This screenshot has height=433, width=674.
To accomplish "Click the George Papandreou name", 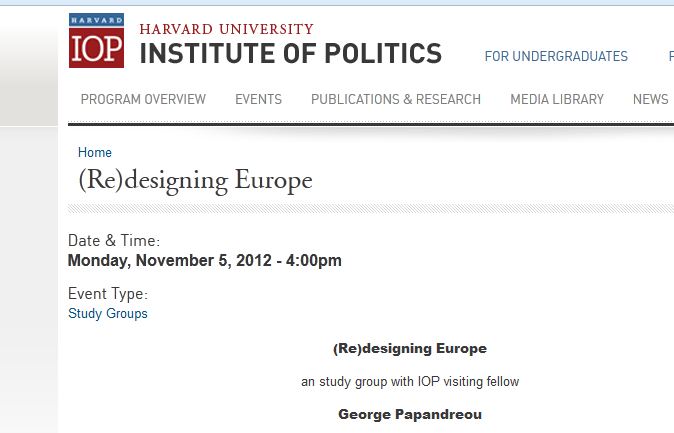I will coord(410,414).
